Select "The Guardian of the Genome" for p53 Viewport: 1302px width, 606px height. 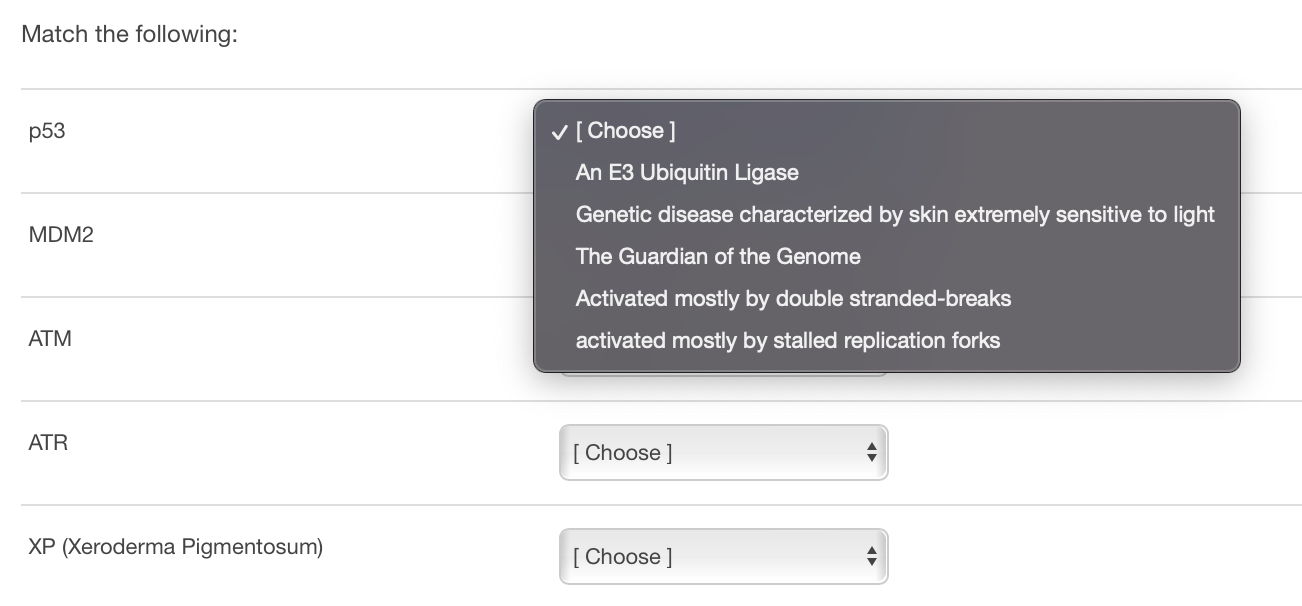point(717,256)
